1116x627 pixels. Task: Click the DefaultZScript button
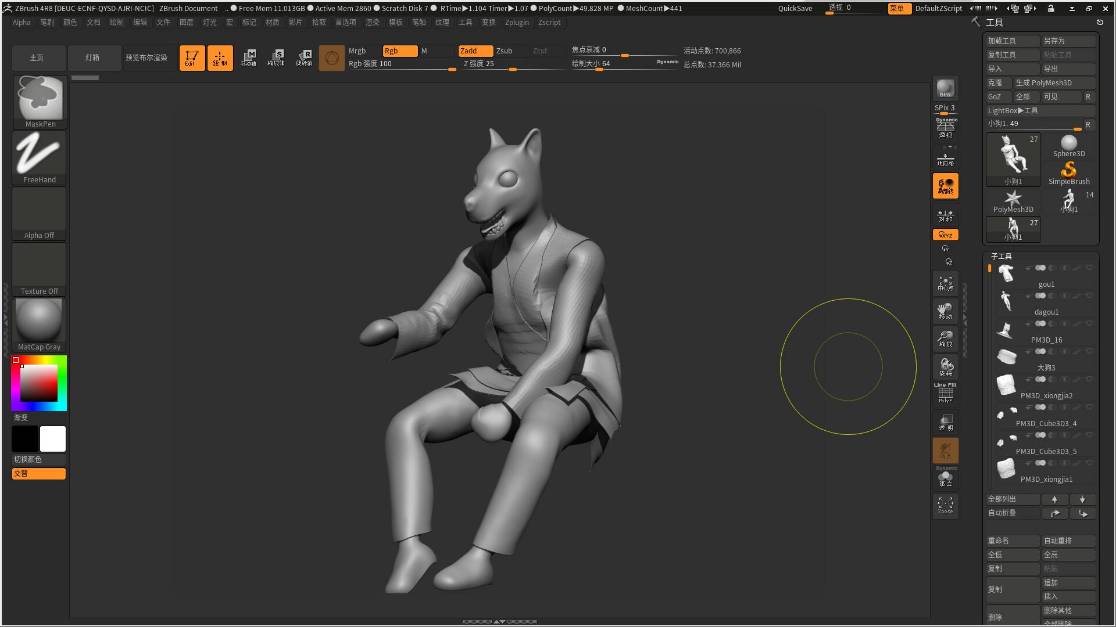[x=938, y=9]
